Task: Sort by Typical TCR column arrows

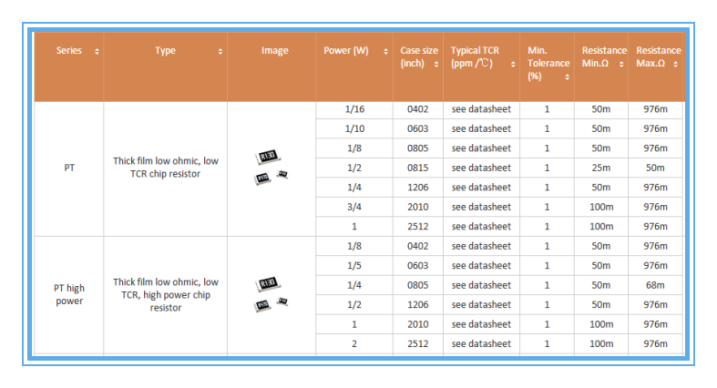Action: pyautogui.click(x=513, y=64)
